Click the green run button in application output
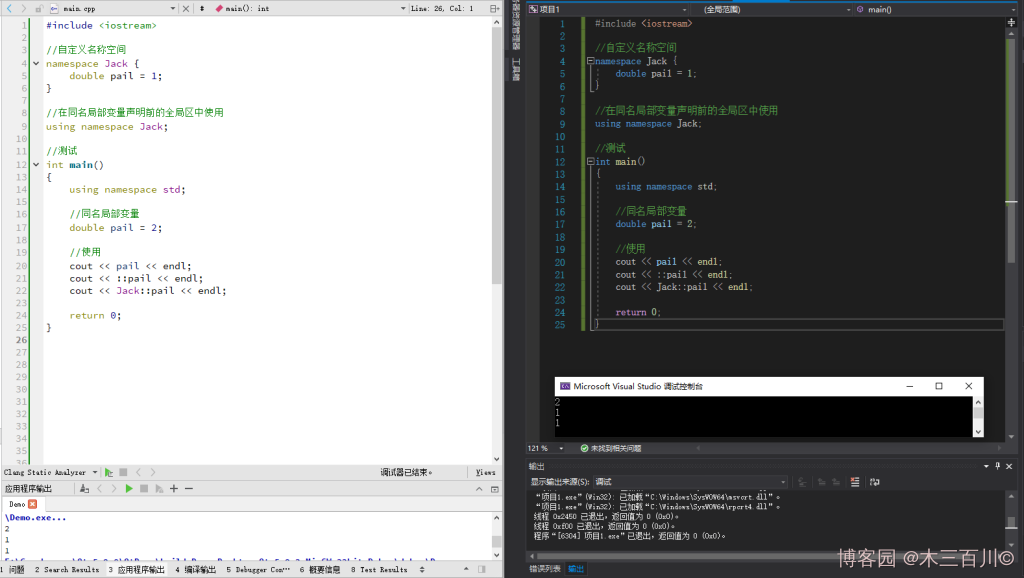This screenshot has height=578, width=1024. 129,488
